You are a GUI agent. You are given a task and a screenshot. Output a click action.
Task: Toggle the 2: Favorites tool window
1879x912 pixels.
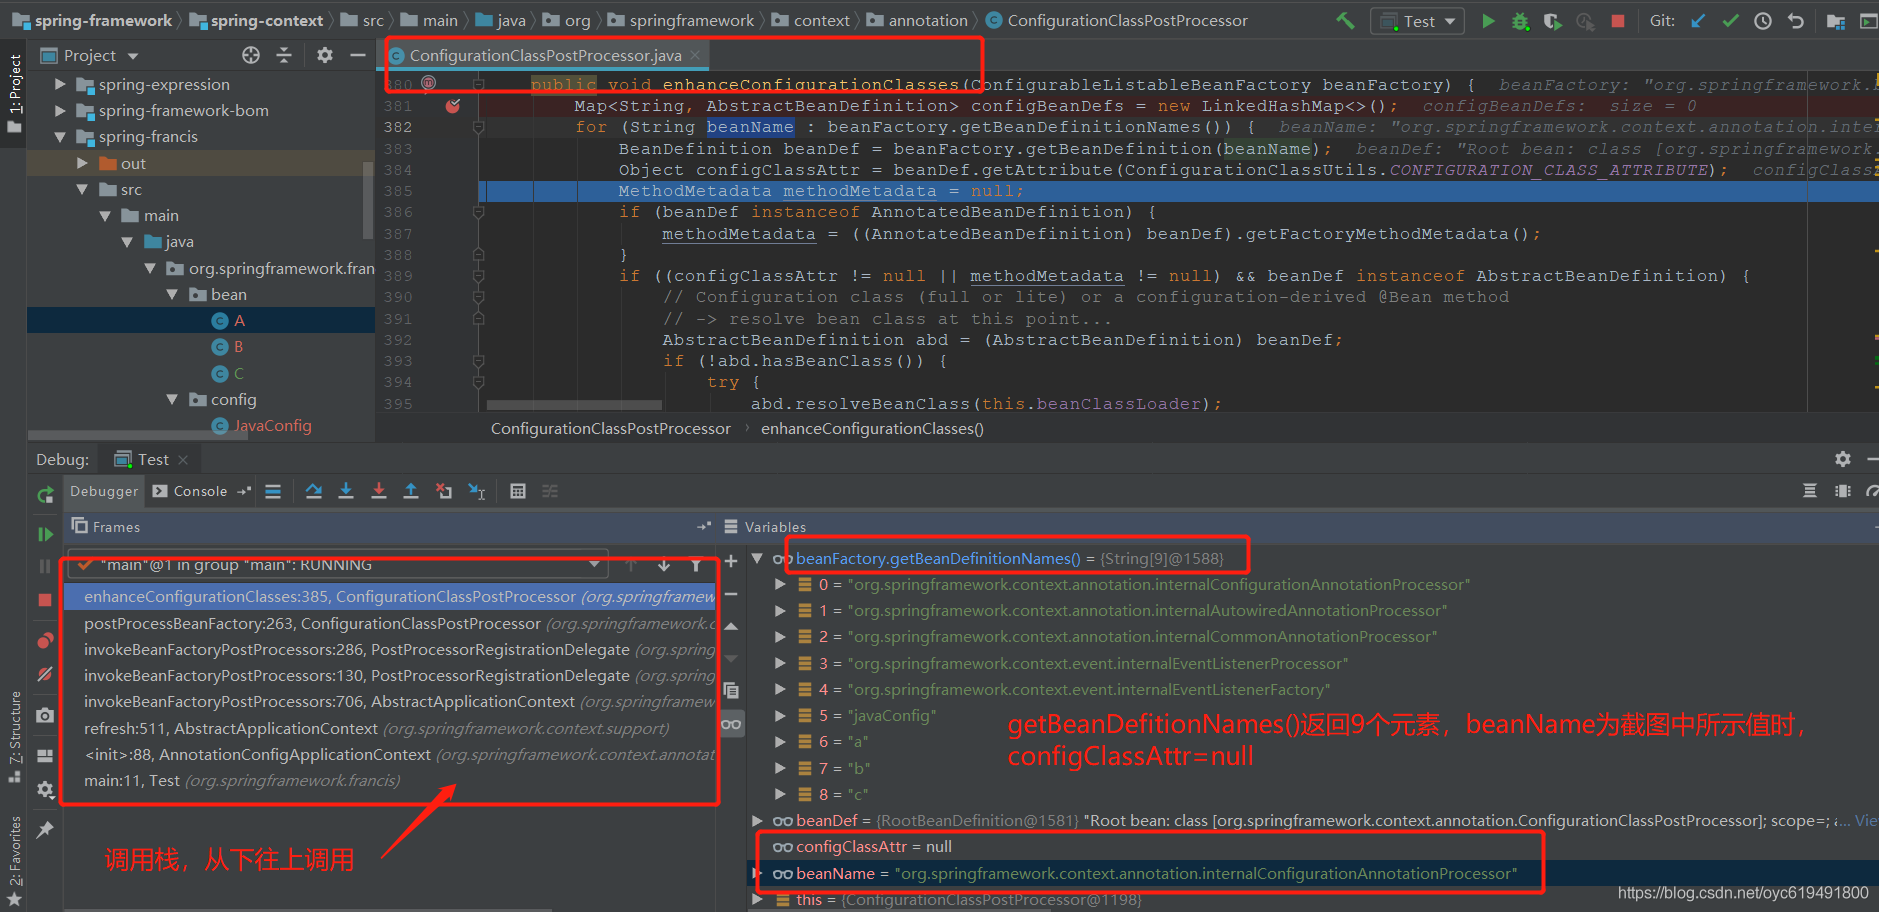click(x=14, y=861)
